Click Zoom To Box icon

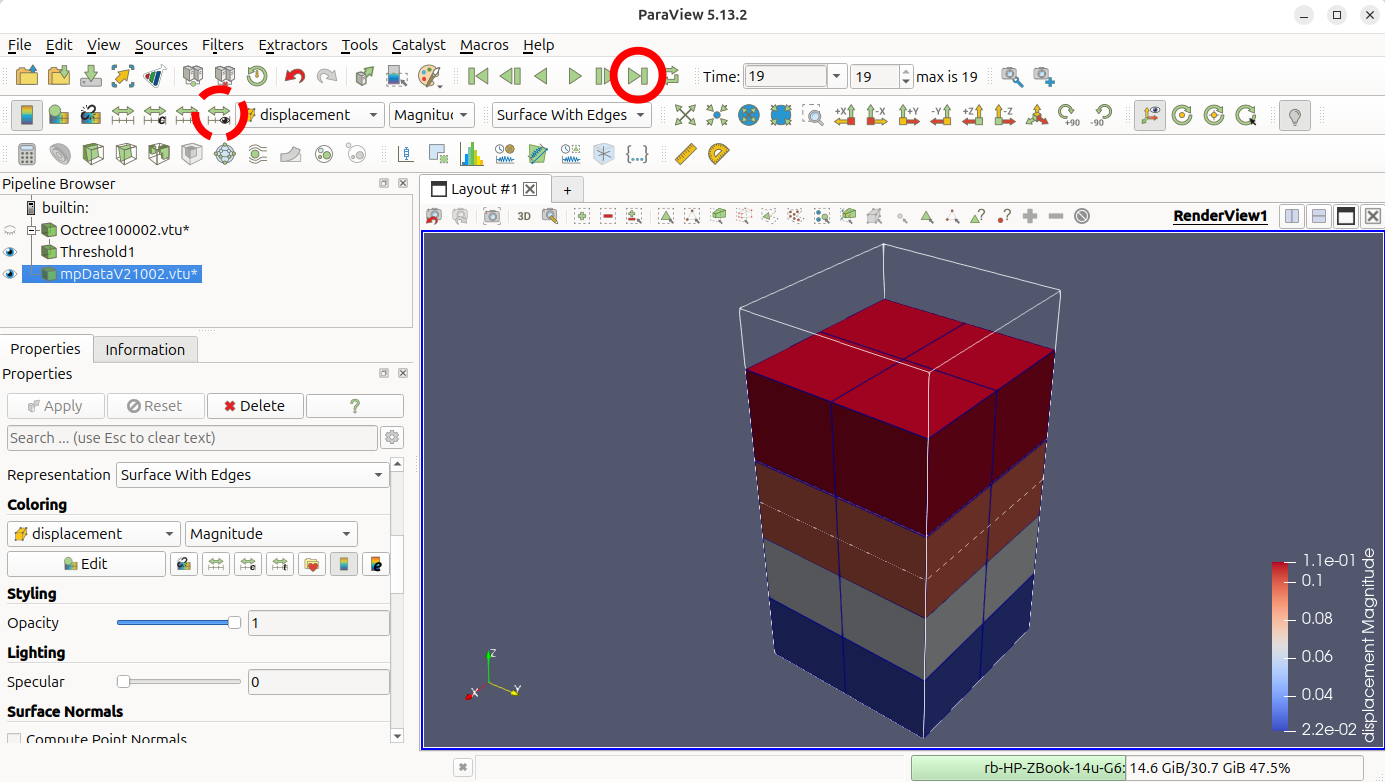tap(813, 115)
